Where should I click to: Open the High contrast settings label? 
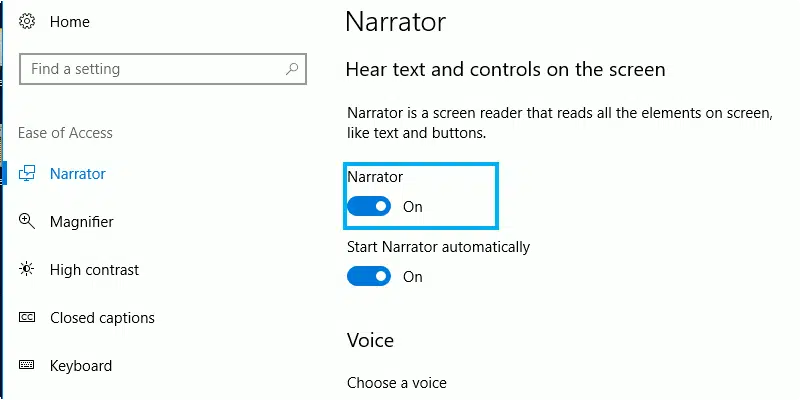click(x=94, y=270)
